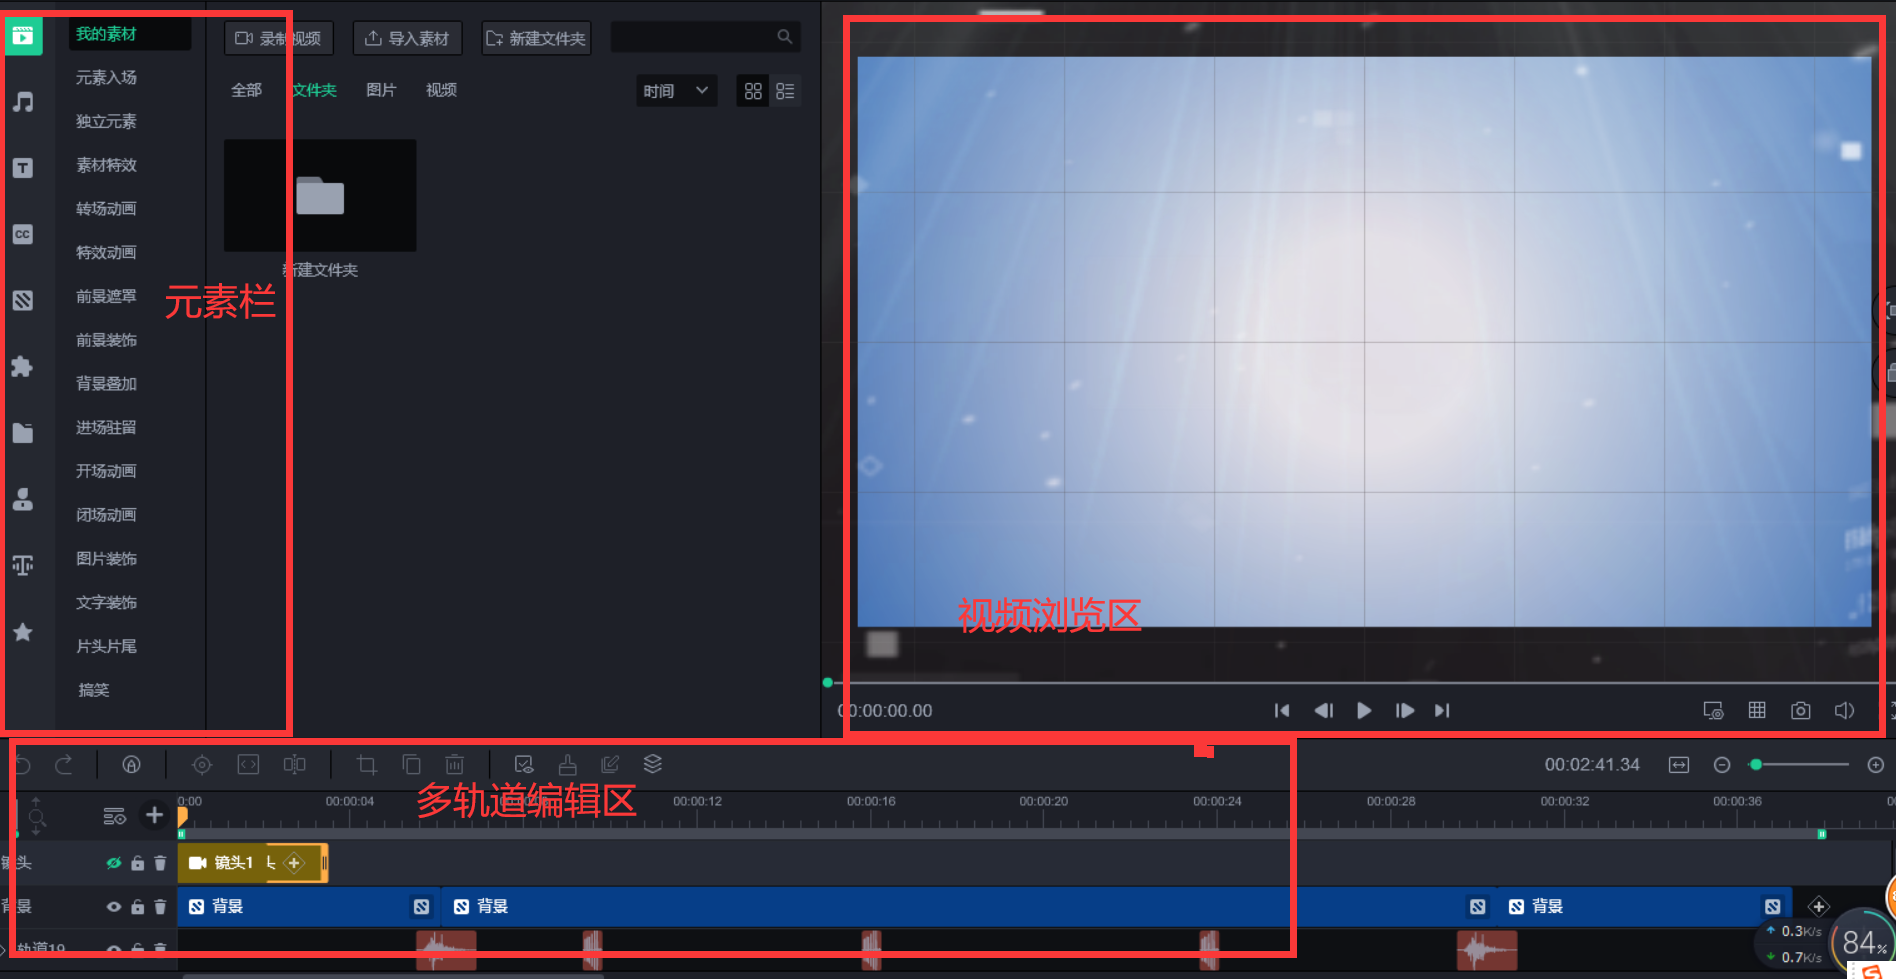1896x979 pixels.
Task: Click the split clip icon in timeline toolbar
Action: pyautogui.click(x=294, y=765)
